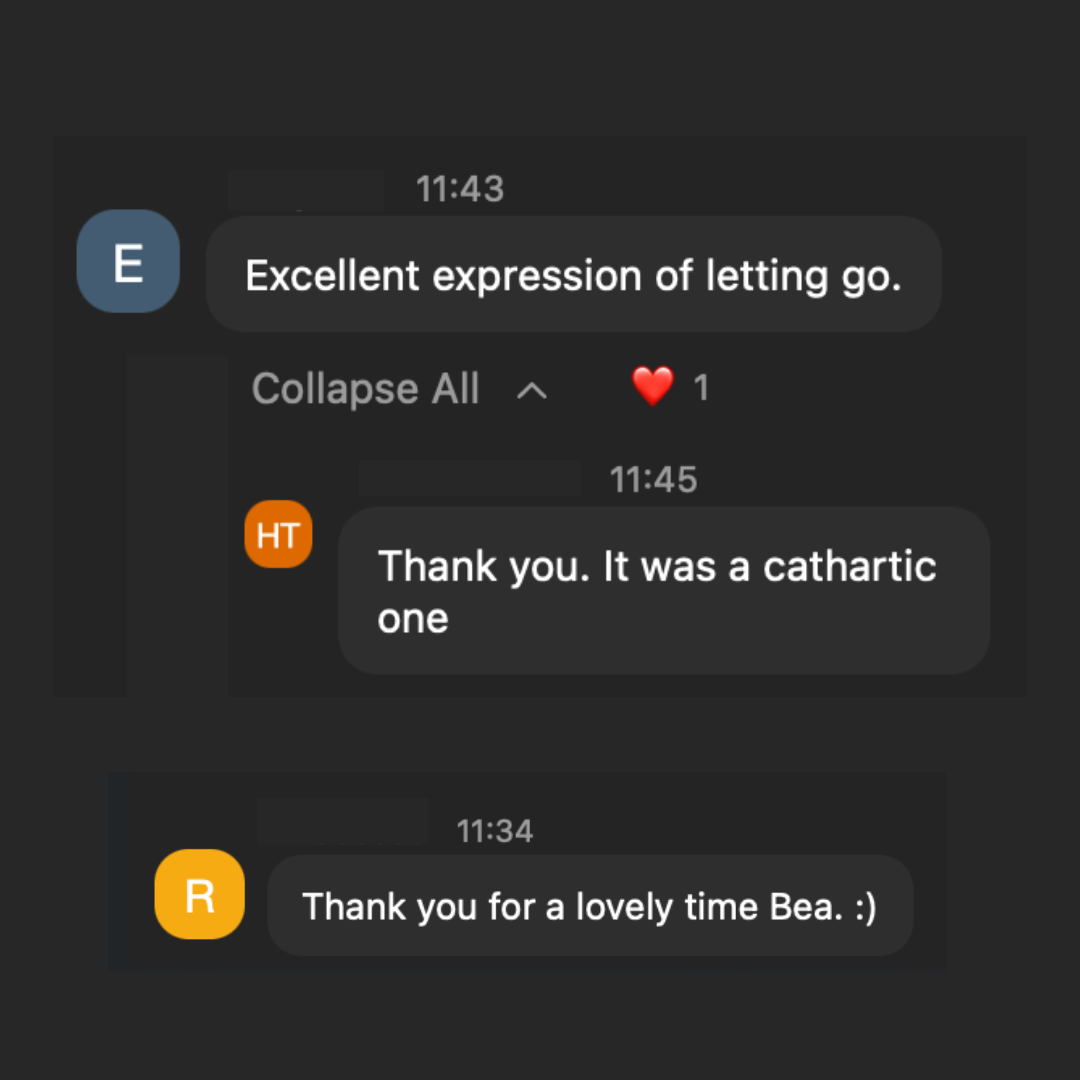Click the blue E profile avatar
The height and width of the screenshot is (1080, 1080).
[x=128, y=262]
